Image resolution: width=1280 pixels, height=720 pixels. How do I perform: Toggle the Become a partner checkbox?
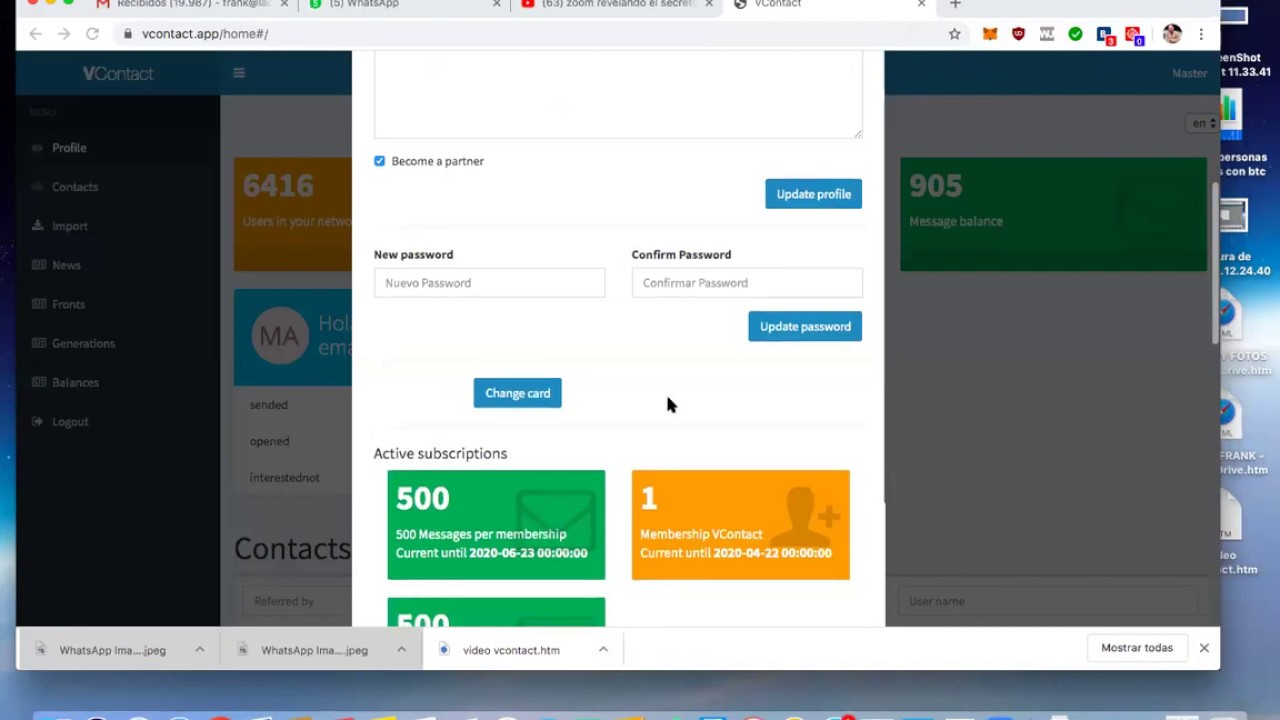[x=379, y=161]
